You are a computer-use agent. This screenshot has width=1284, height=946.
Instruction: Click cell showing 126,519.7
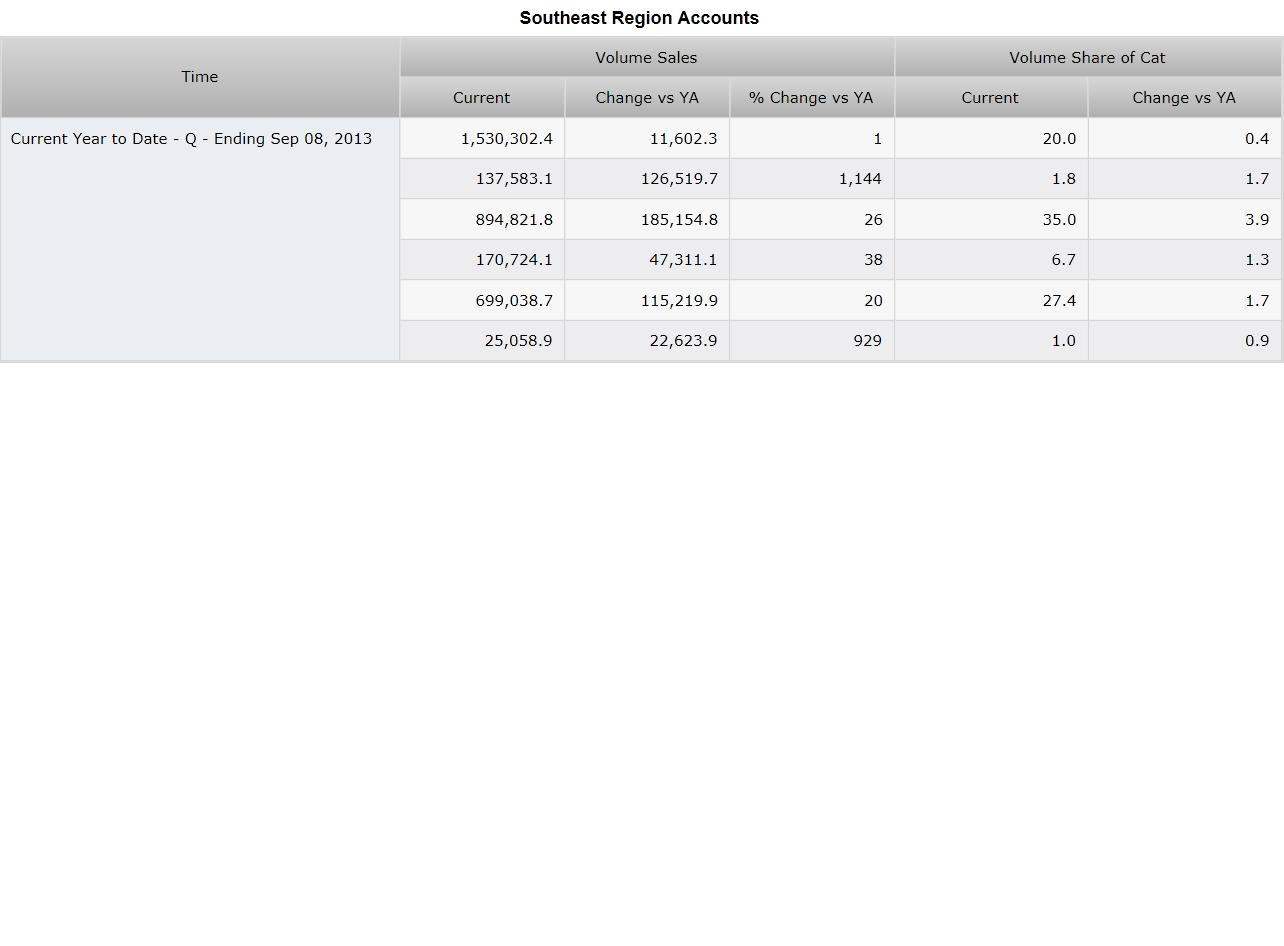tap(647, 179)
